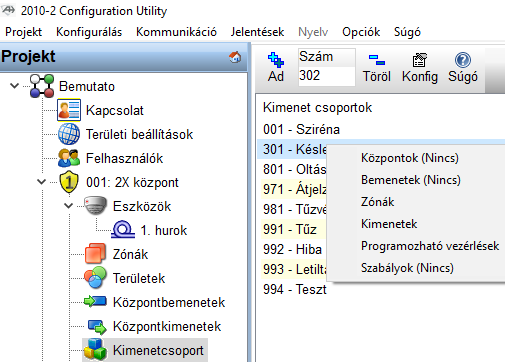Image resolution: width=505 pixels, height=362 pixels.
Task: Select Központbemenetek tree label
Action: (x=169, y=302)
